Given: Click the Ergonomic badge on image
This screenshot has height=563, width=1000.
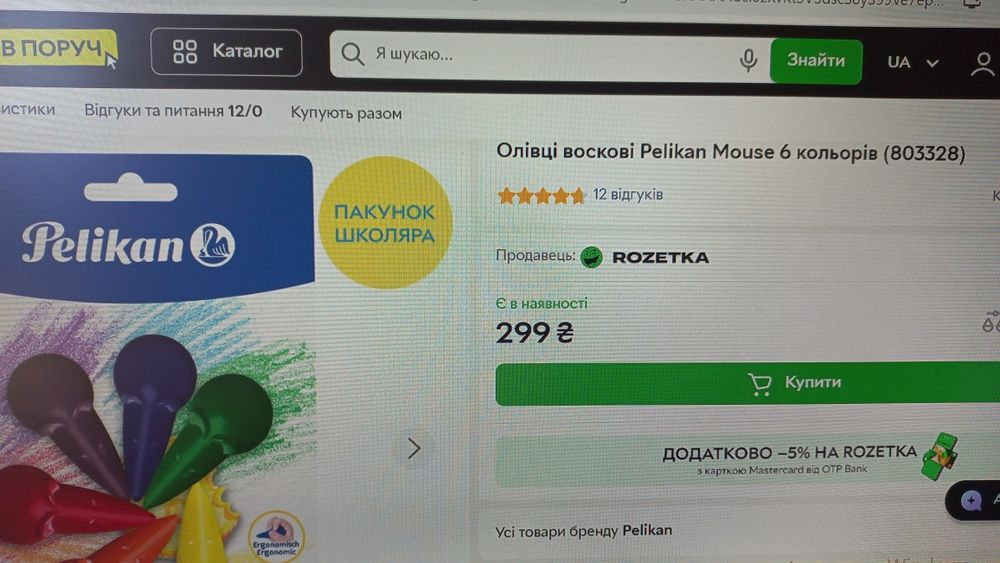Looking at the screenshot, I should [276, 536].
